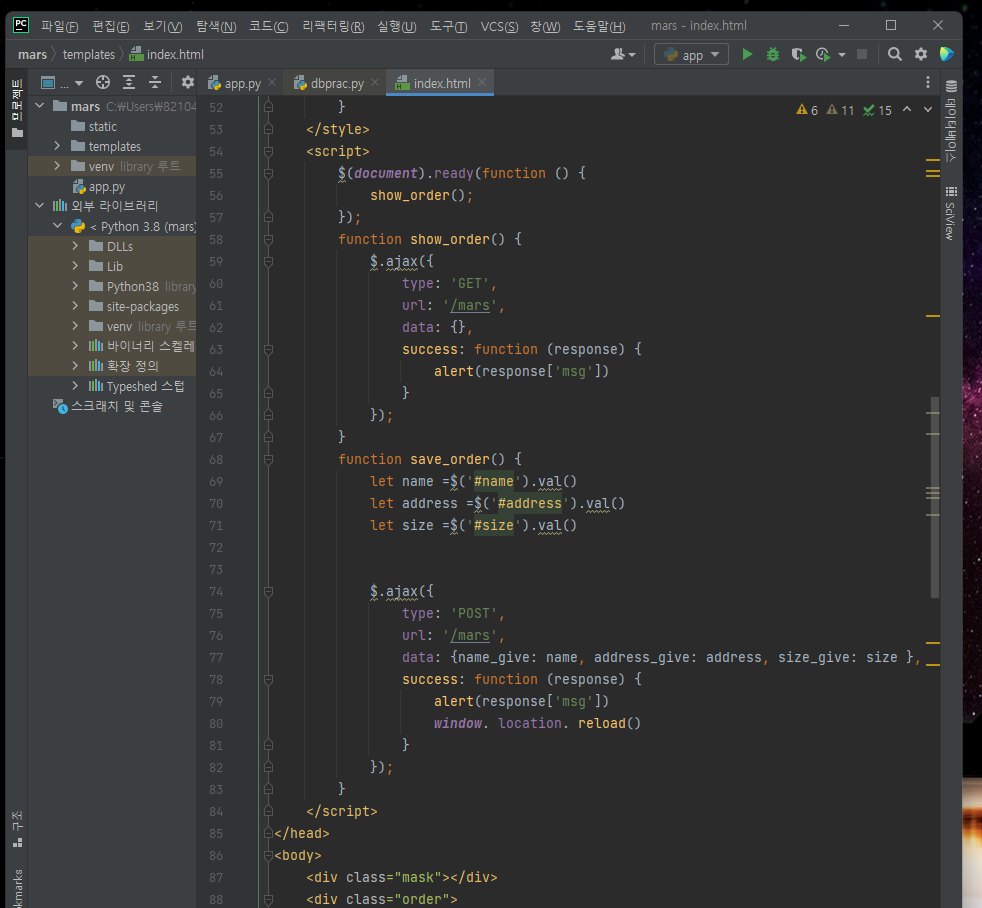This screenshot has width=982, height=908.
Task: Open the Structure tool window
Action: click(18, 828)
